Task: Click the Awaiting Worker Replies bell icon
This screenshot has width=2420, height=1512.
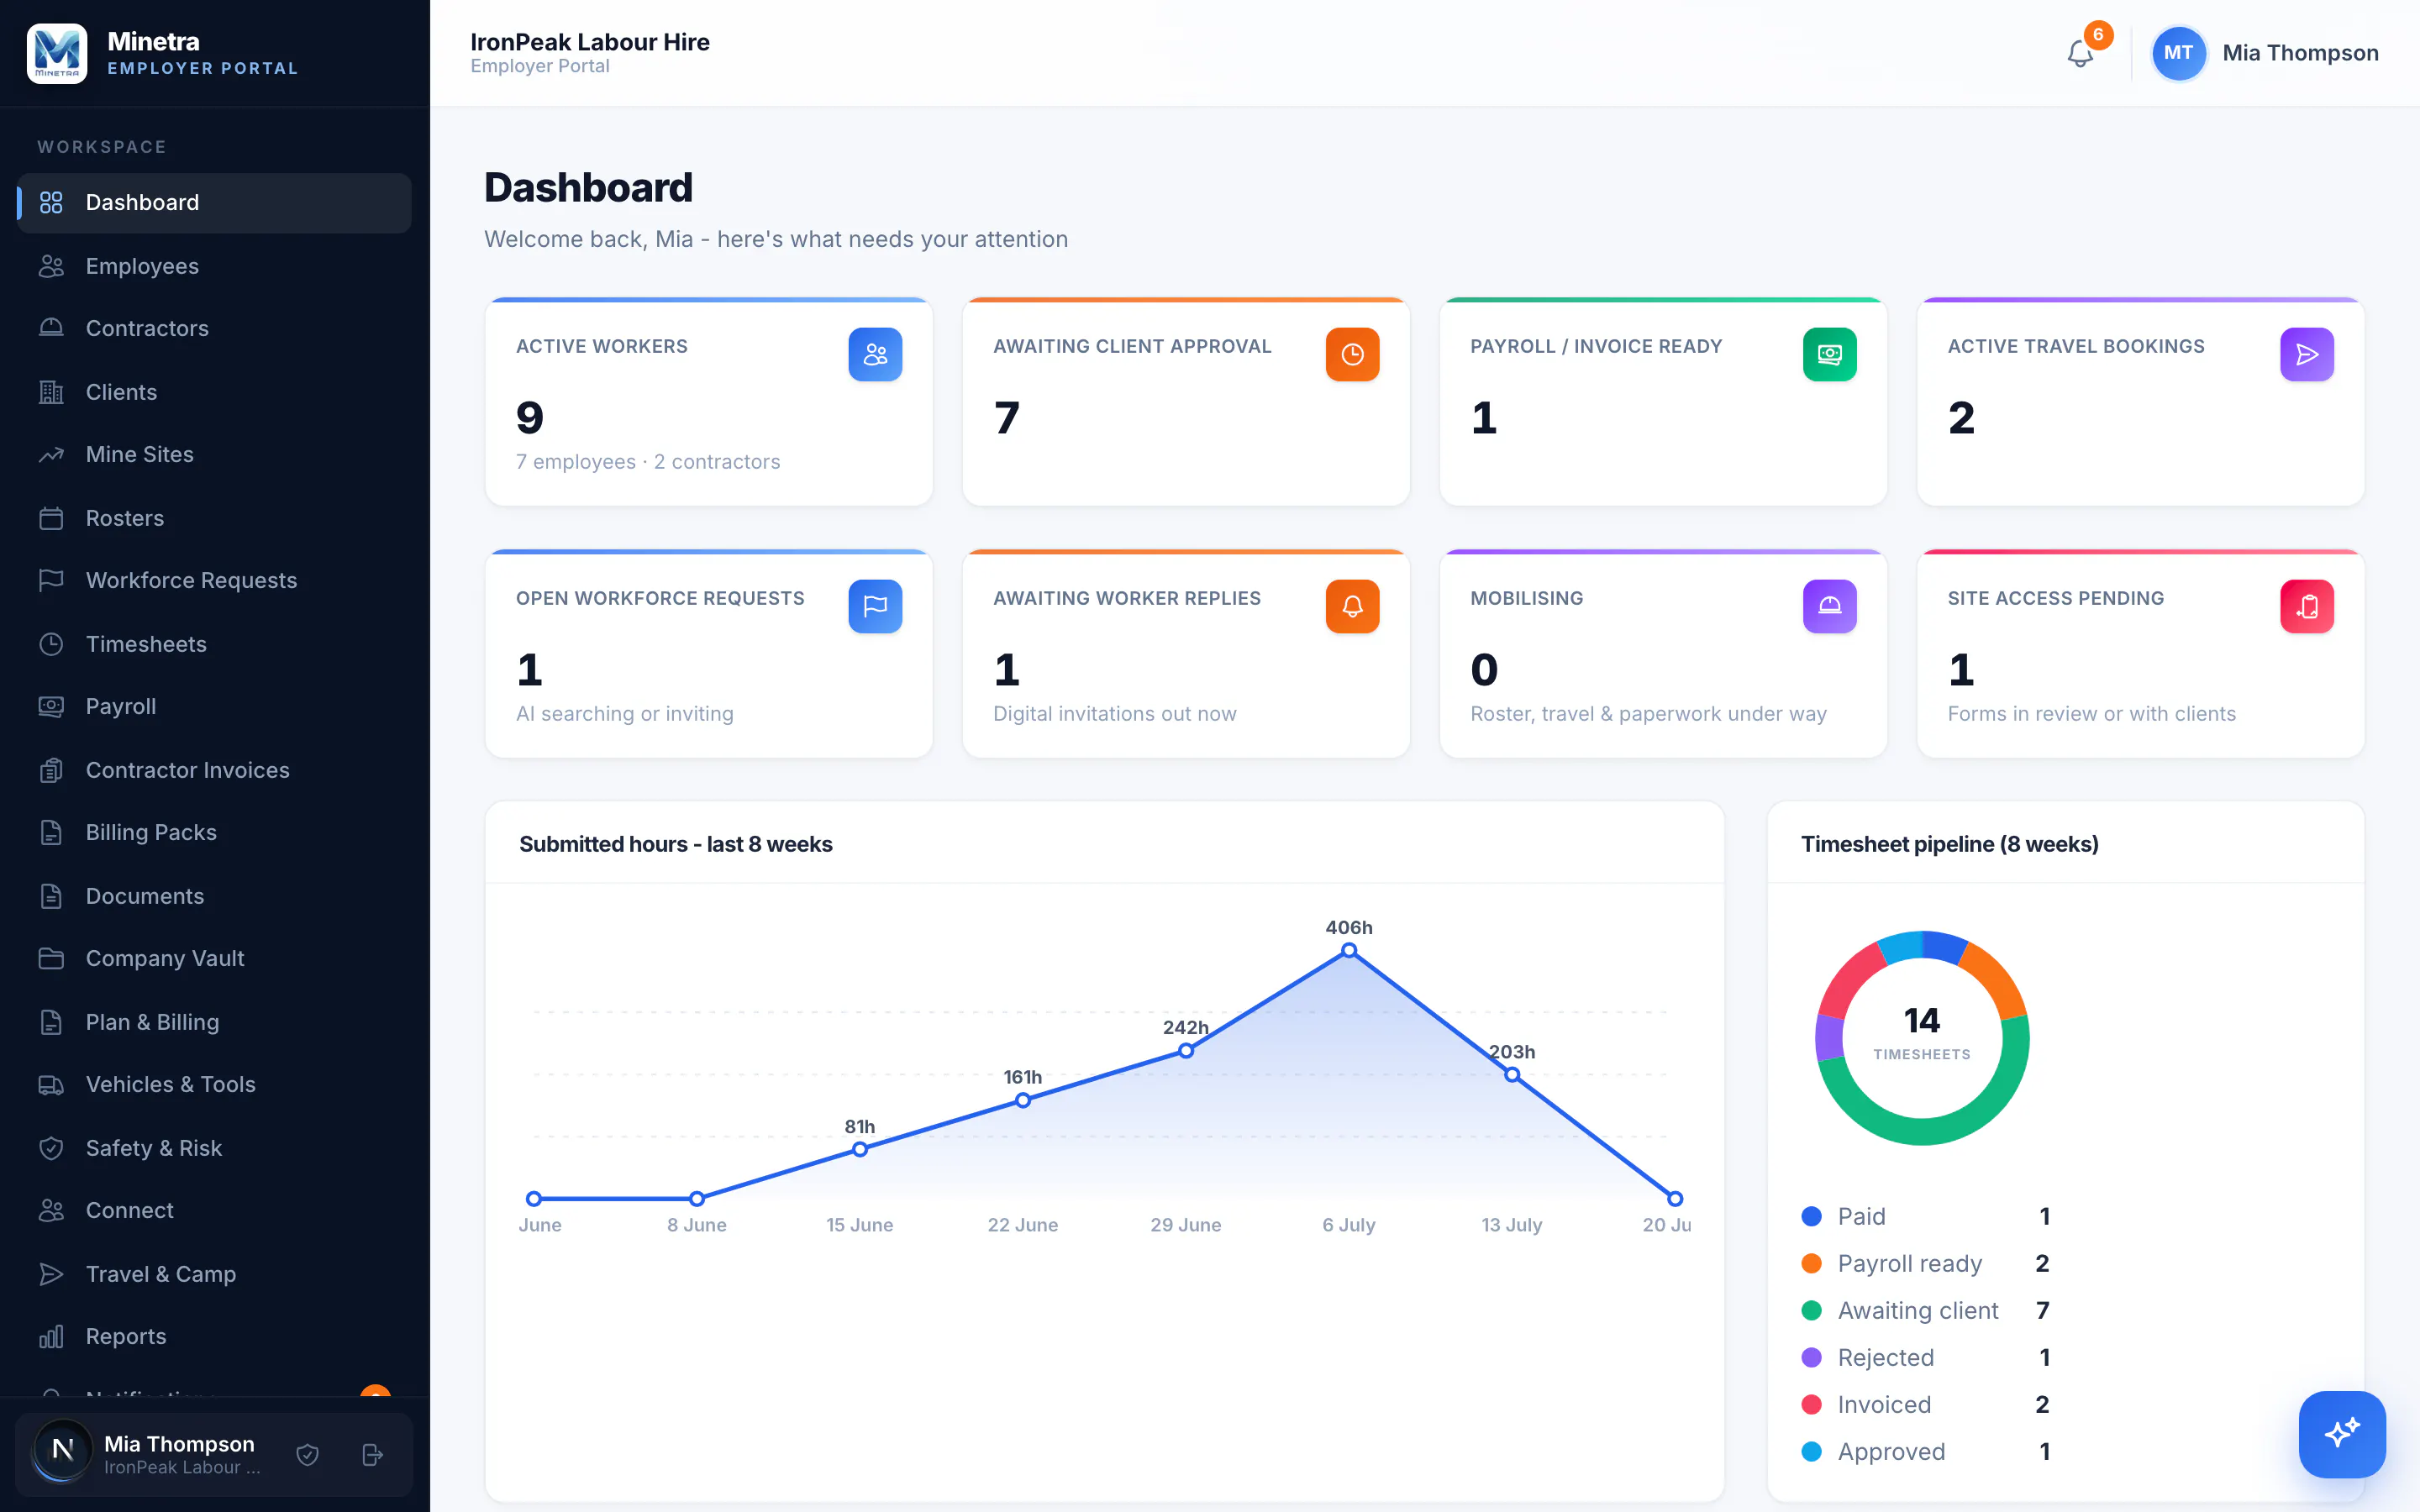Action: click(1352, 606)
